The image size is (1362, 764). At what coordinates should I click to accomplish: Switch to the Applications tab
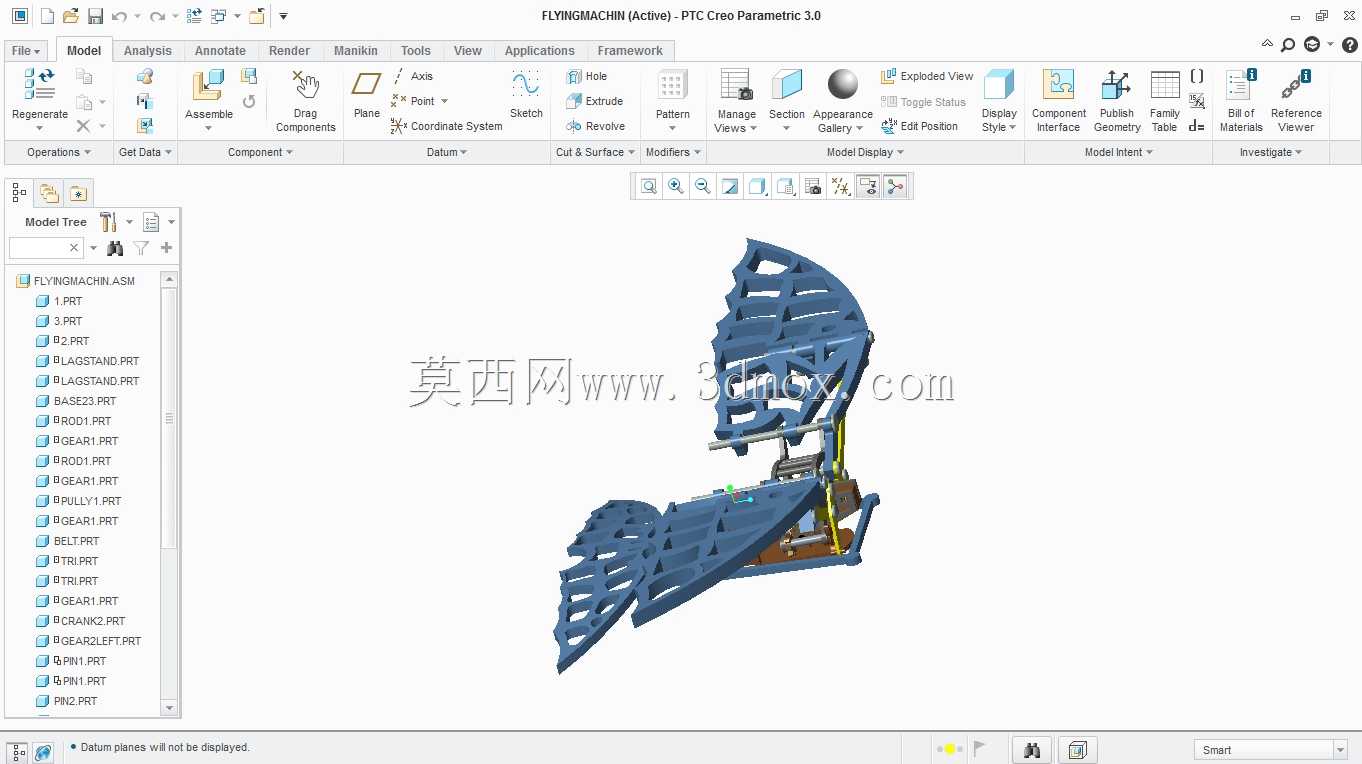point(539,51)
